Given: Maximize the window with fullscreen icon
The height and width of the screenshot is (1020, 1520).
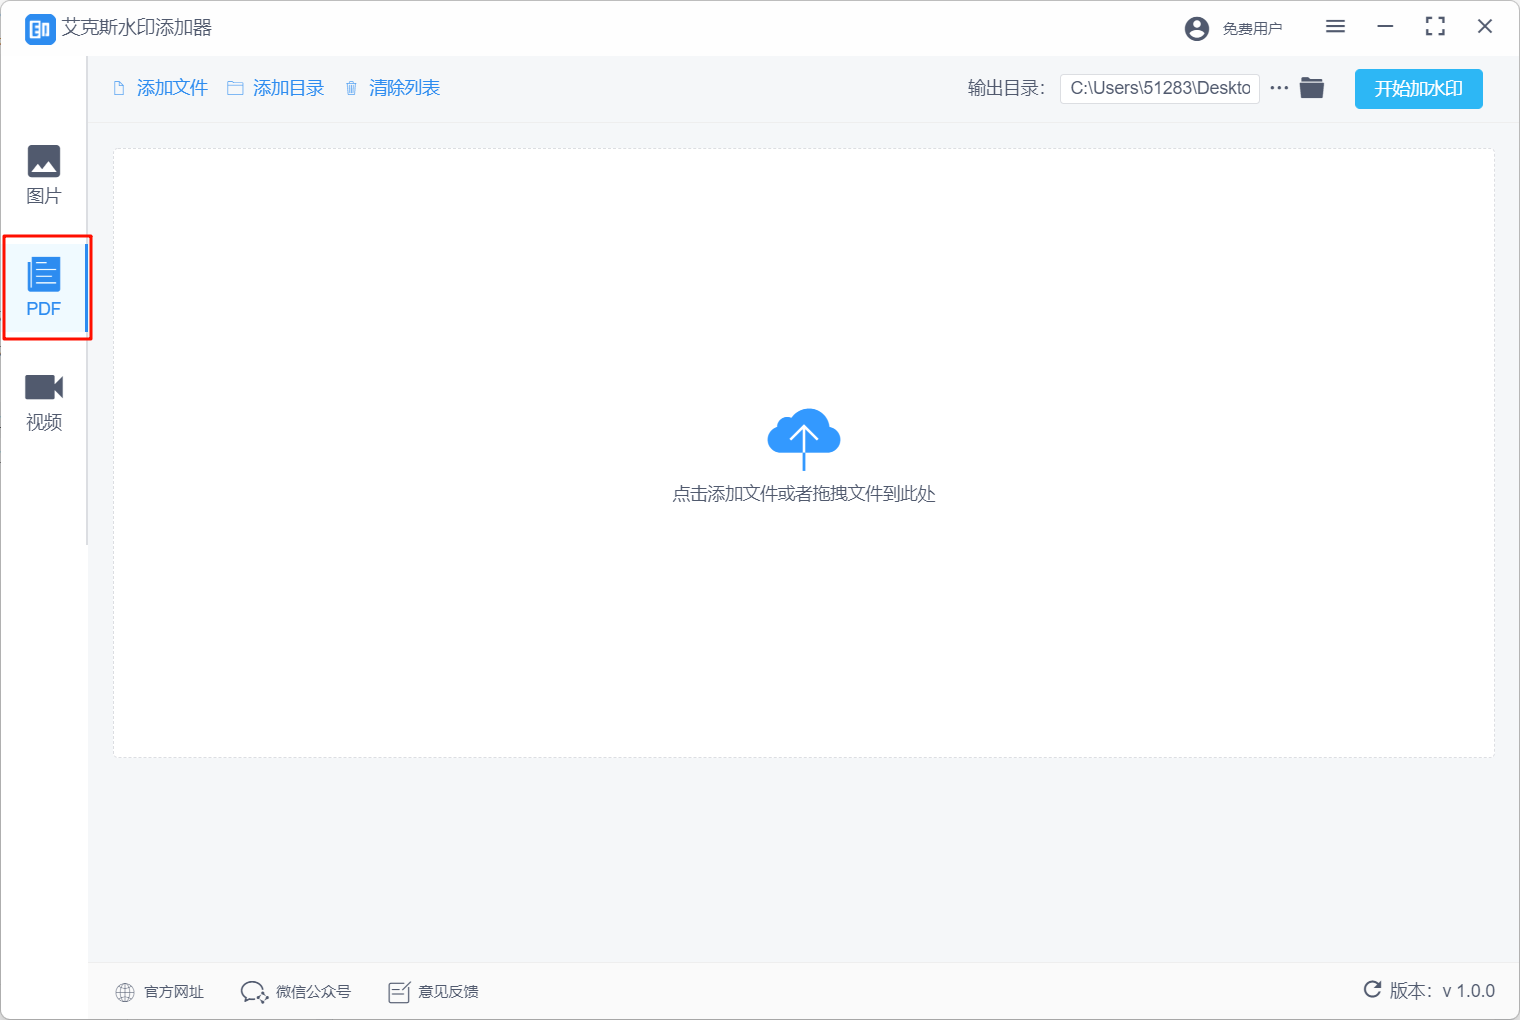Looking at the screenshot, I should [1435, 27].
